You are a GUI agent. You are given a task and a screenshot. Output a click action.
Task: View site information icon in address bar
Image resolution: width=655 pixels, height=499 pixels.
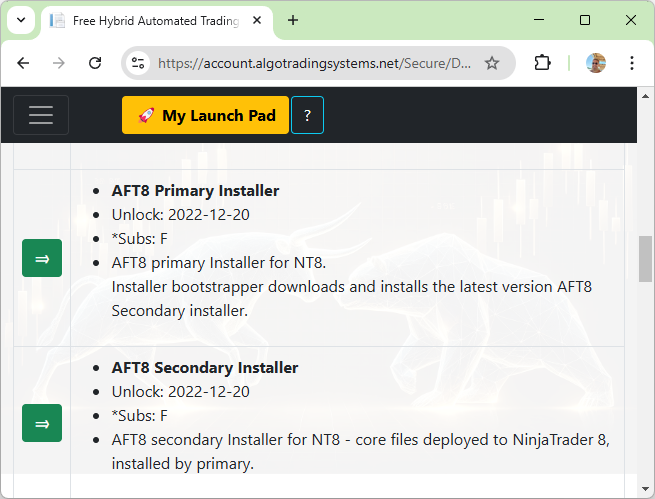point(138,63)
